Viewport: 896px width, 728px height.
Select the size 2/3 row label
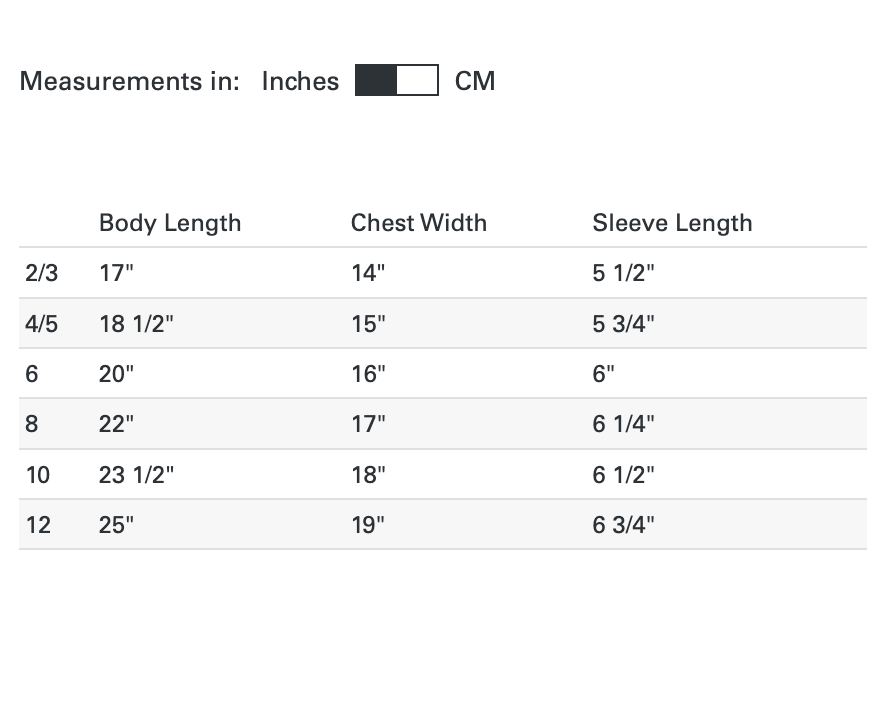(42, 273)
